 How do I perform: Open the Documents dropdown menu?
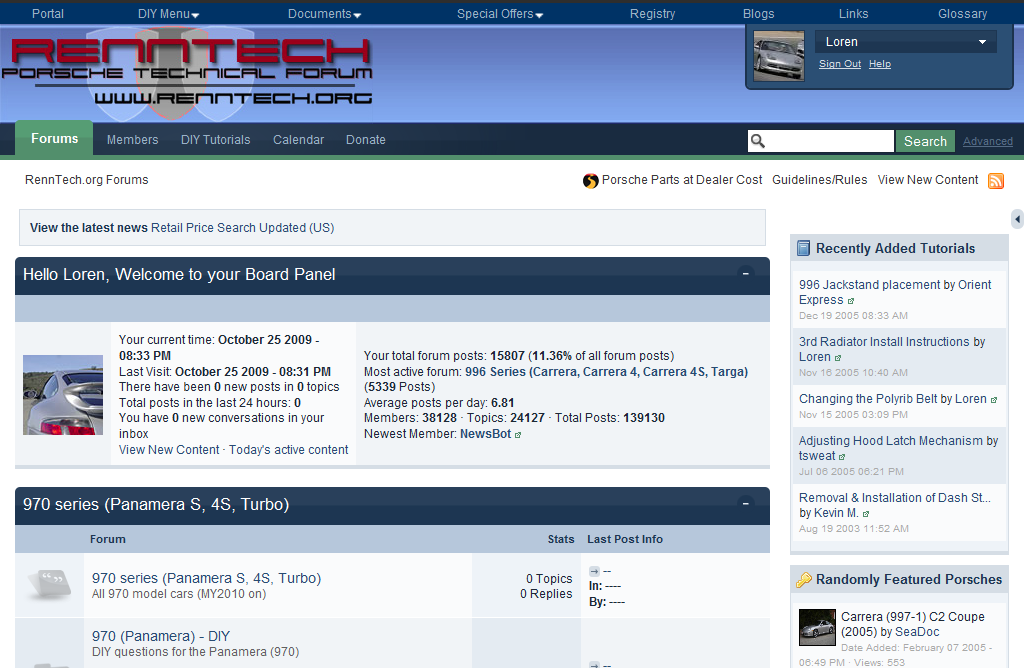tap(325, 14)
